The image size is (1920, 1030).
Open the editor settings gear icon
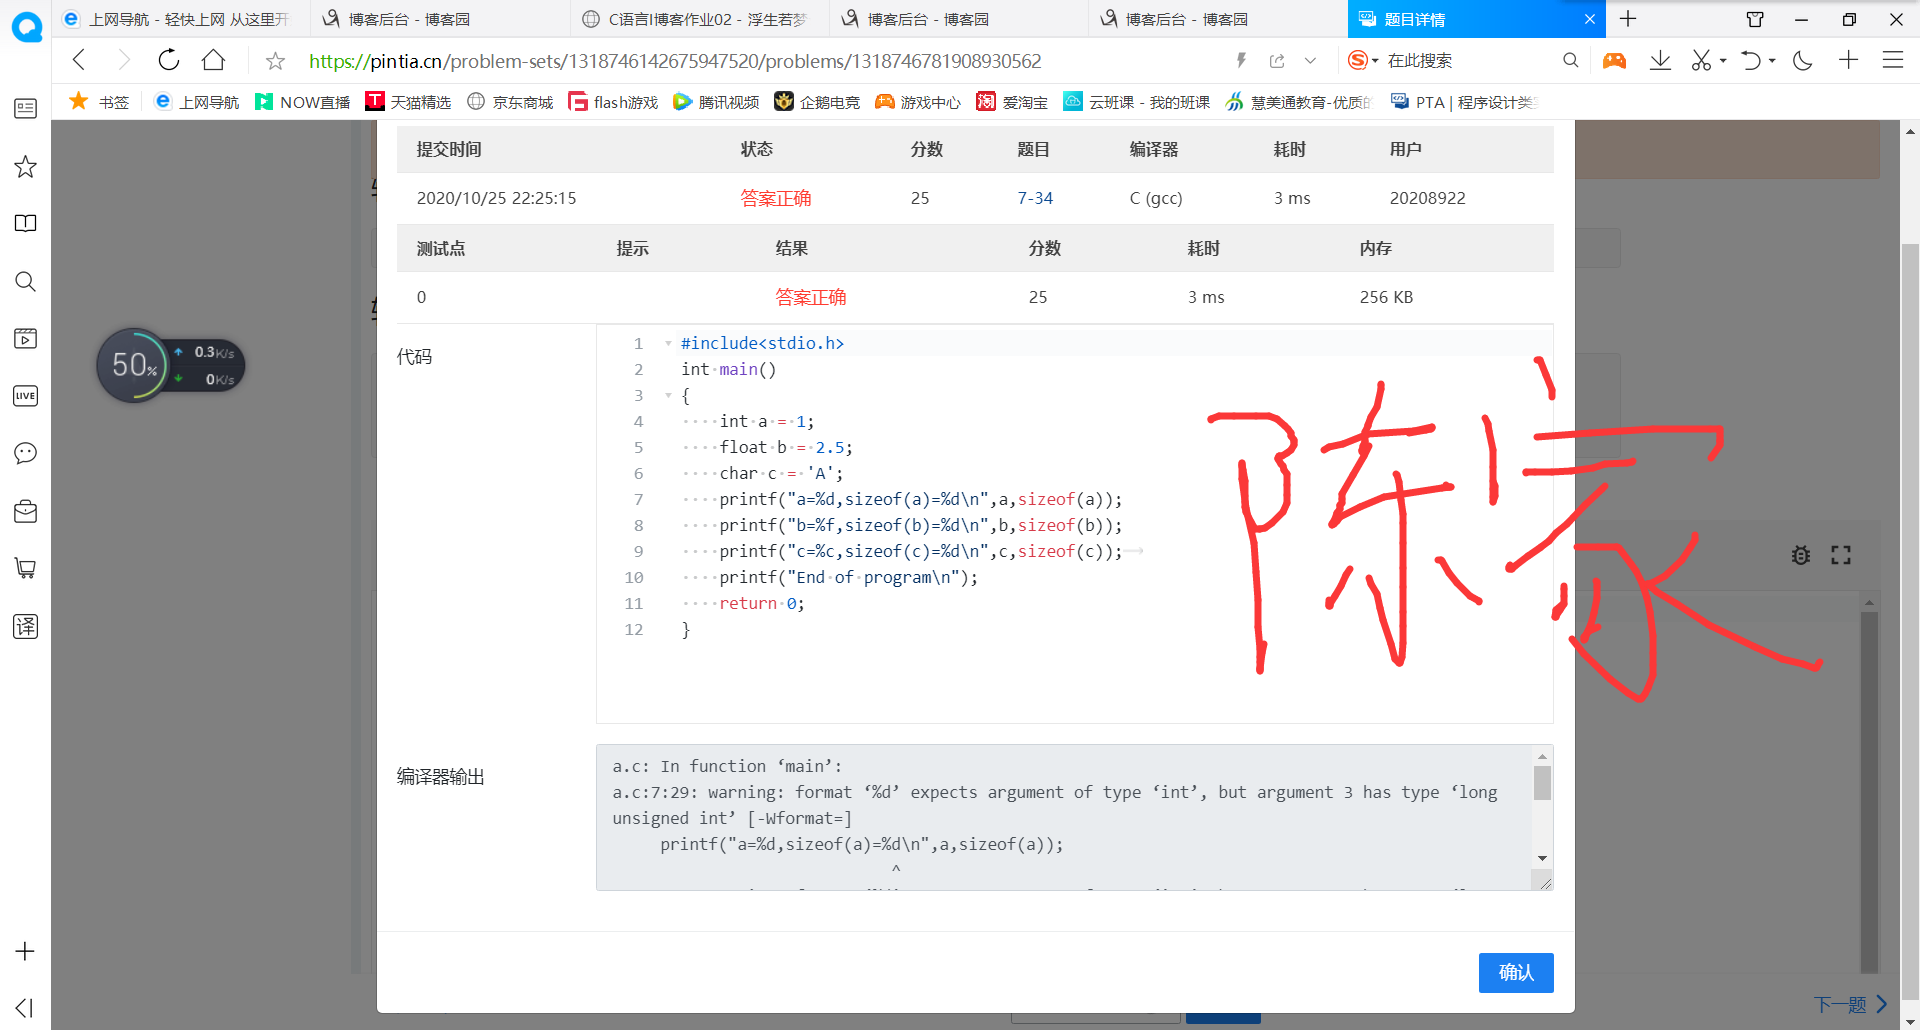[x=1801, y=555]
